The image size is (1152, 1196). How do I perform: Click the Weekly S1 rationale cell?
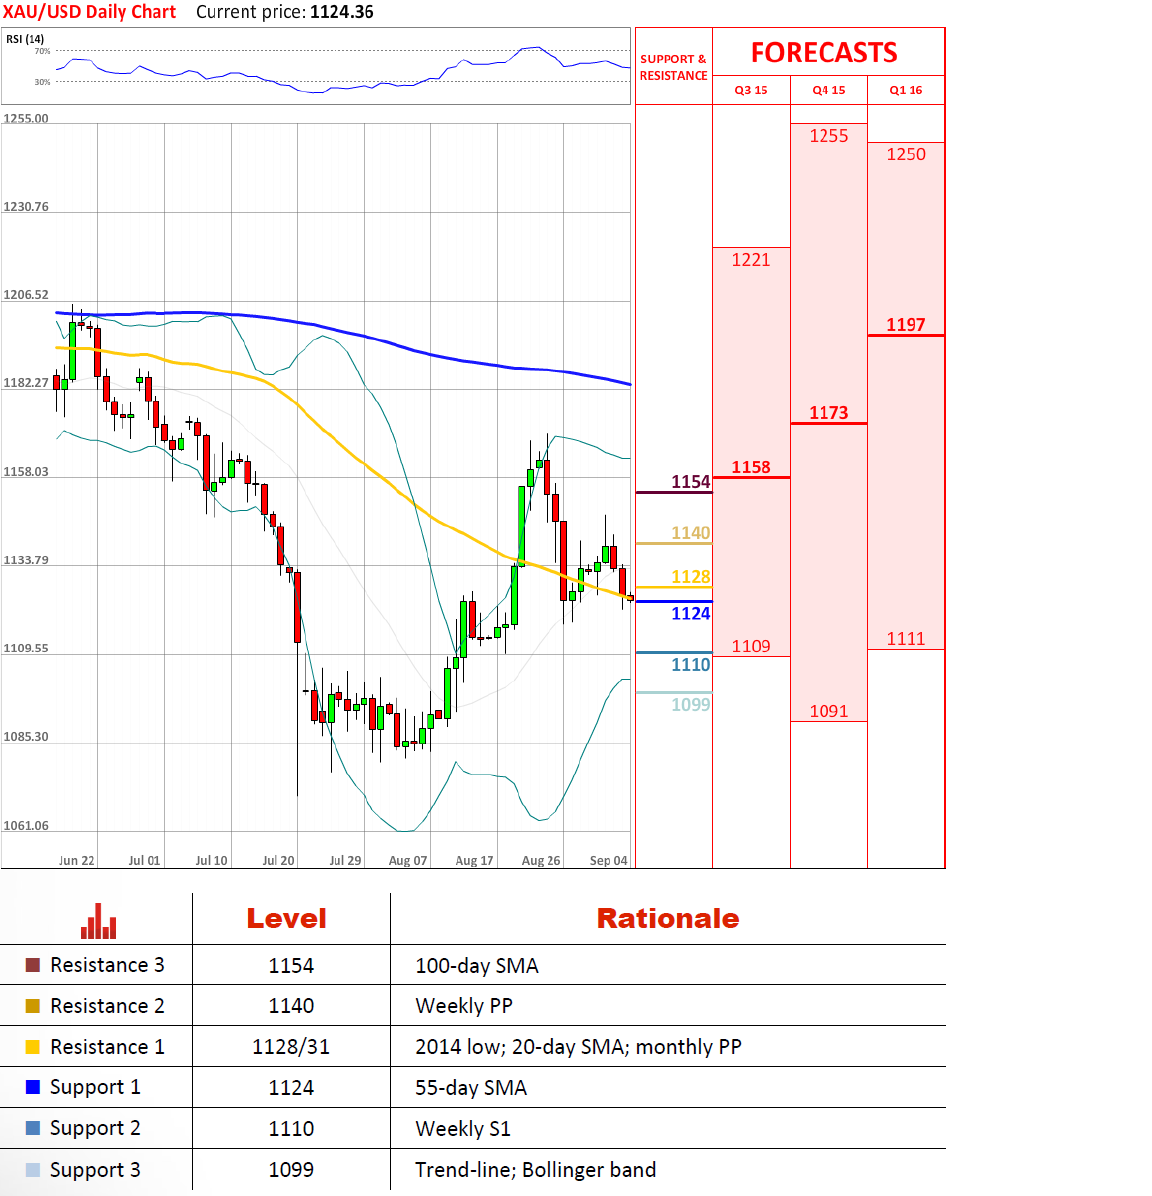(x=462, y=1129)
